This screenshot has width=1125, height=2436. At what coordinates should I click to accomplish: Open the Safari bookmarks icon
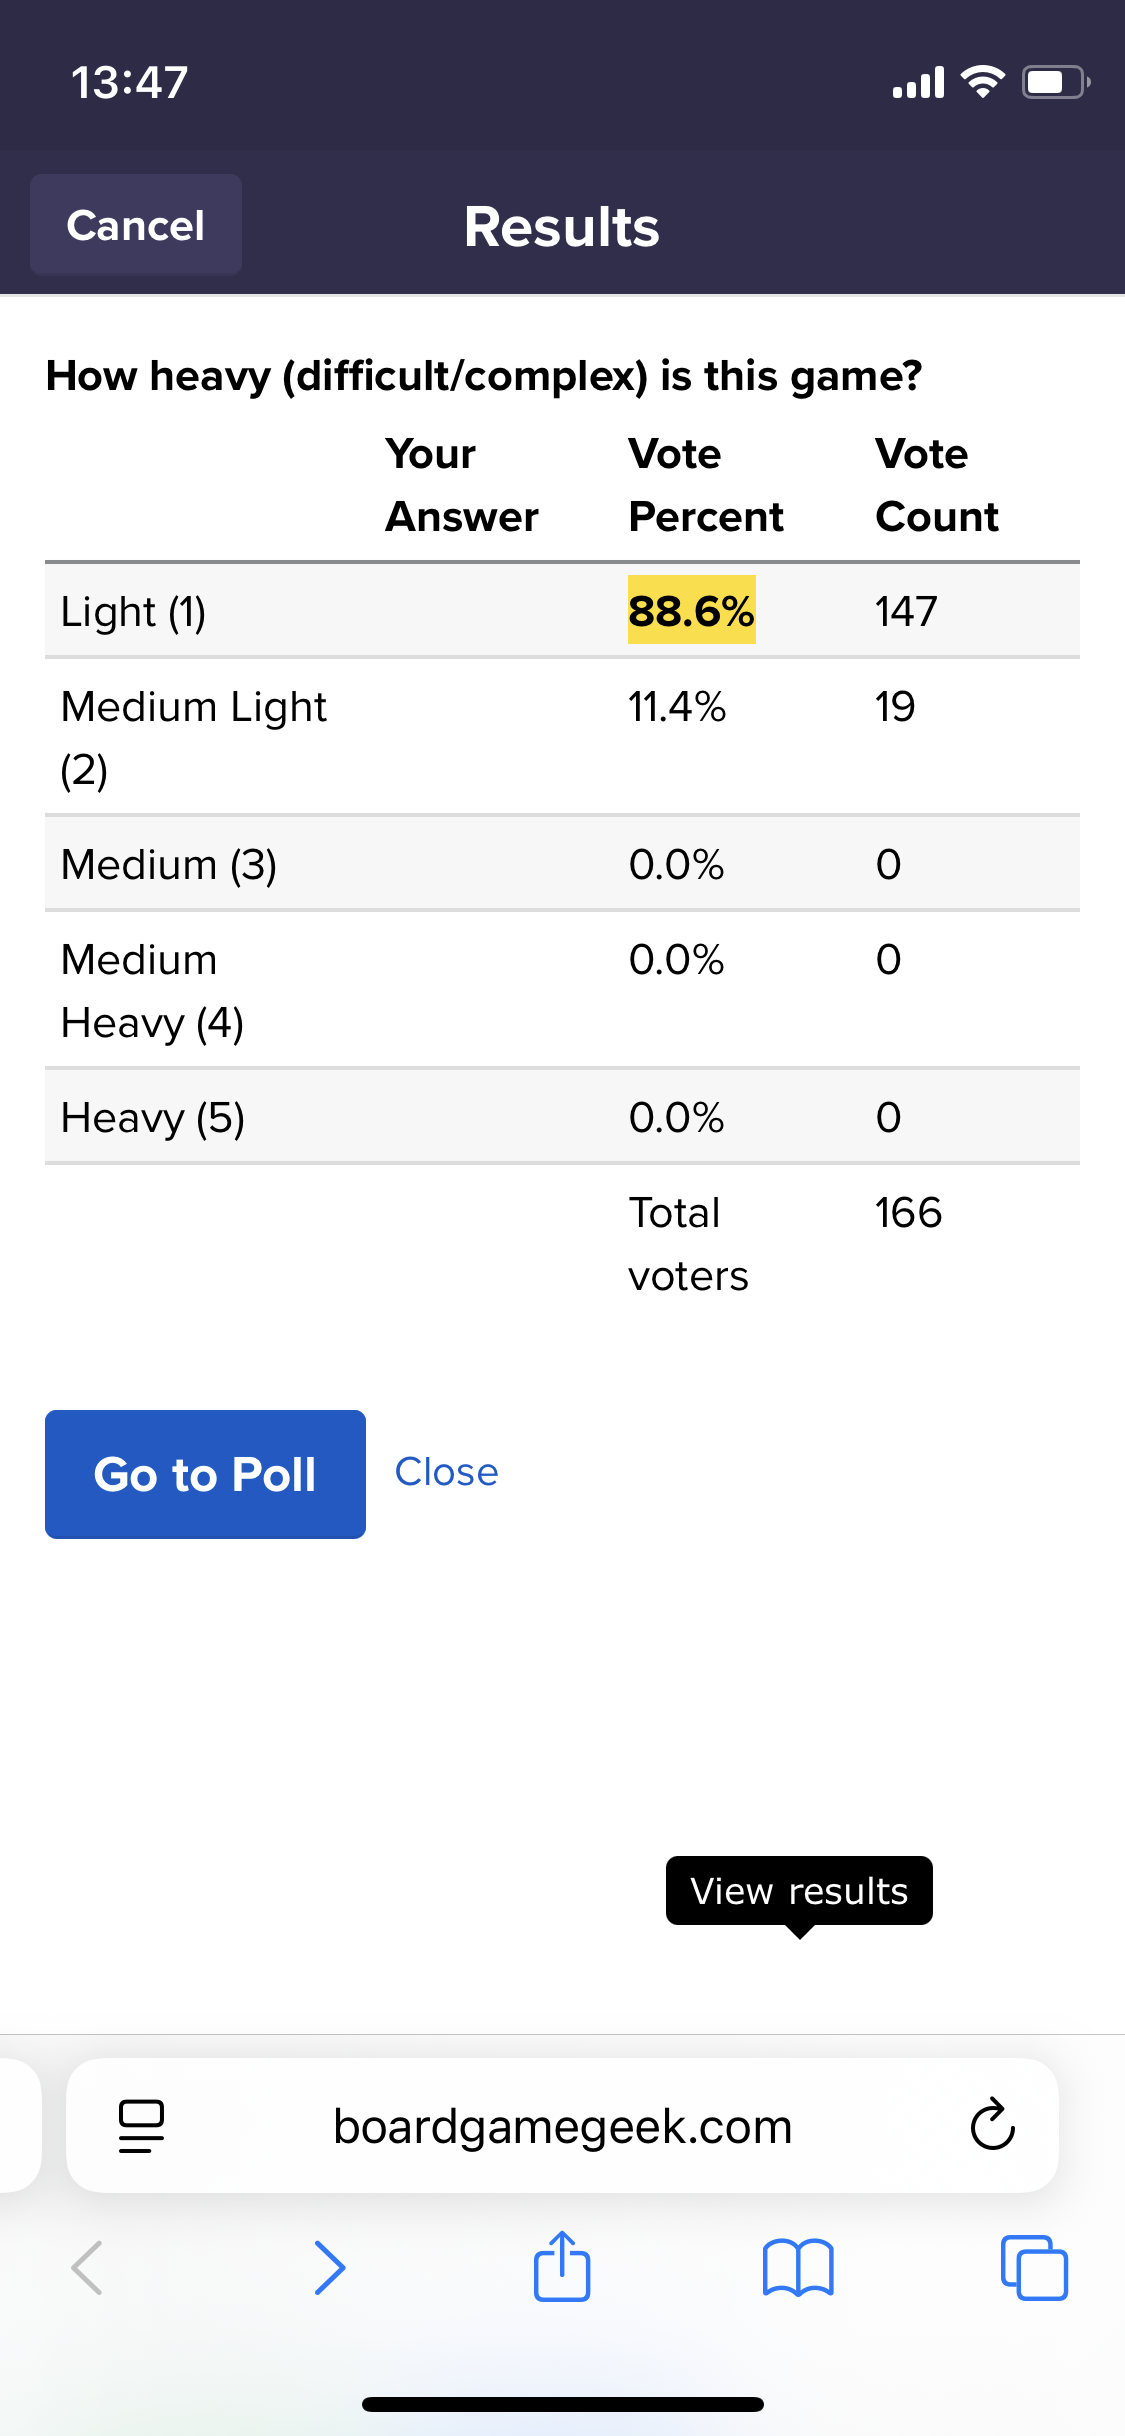click(x=798, y=2268)
